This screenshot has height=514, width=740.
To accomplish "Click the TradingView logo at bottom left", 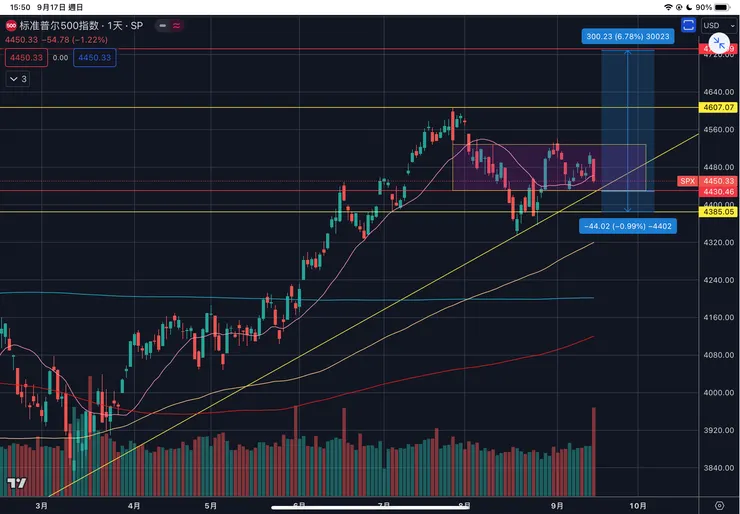I will coord(15,484).
